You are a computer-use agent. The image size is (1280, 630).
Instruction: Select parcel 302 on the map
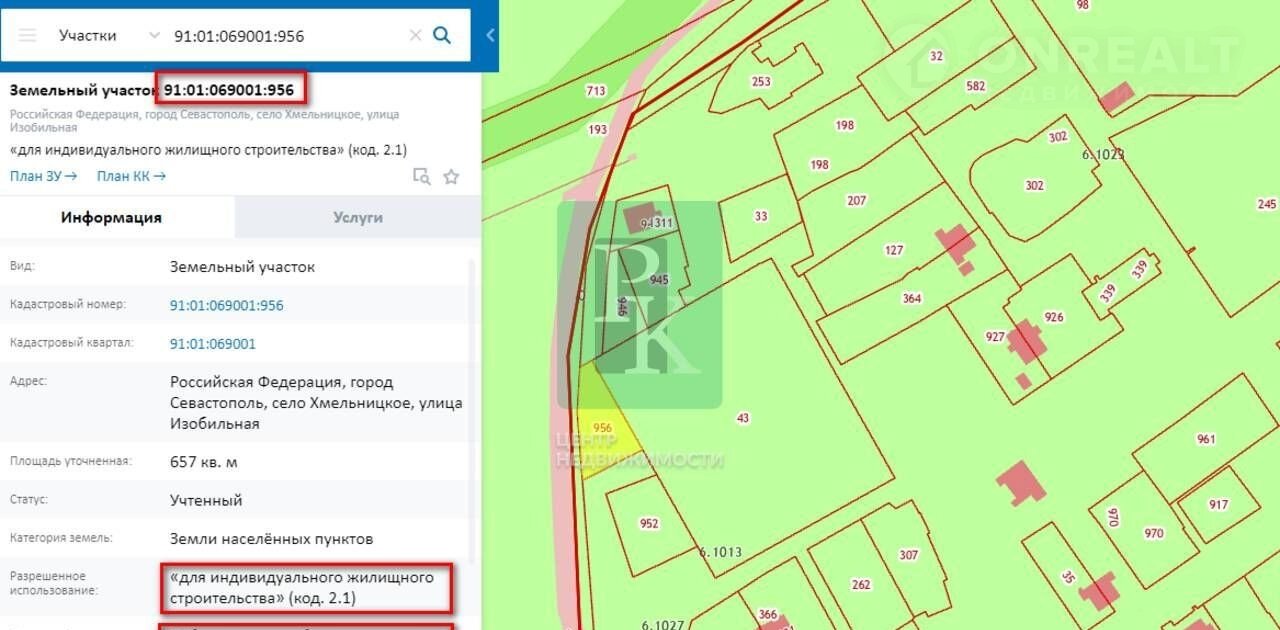click(1034, 185)
